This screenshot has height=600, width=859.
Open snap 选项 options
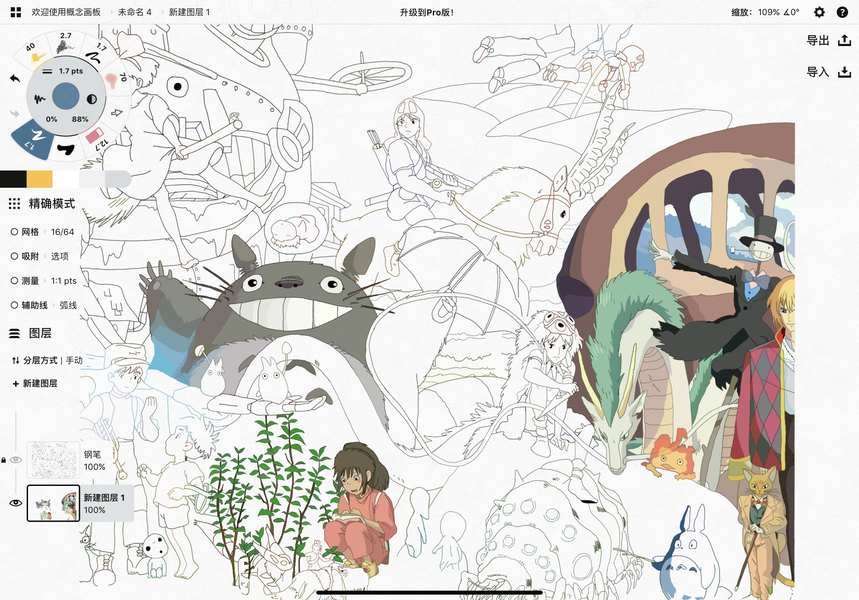60,256
